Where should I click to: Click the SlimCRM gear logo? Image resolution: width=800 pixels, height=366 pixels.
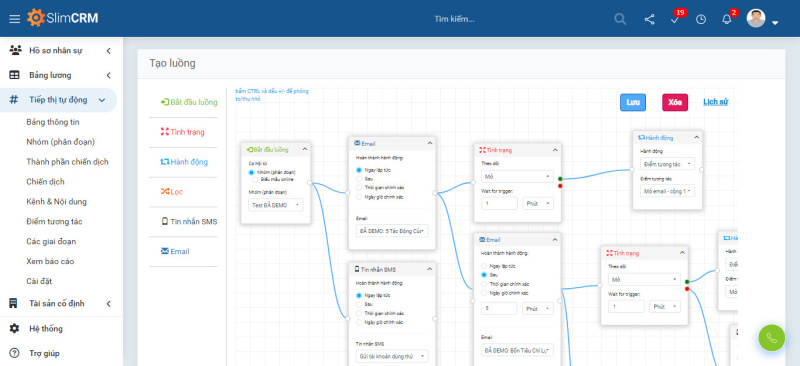[36, 18]
